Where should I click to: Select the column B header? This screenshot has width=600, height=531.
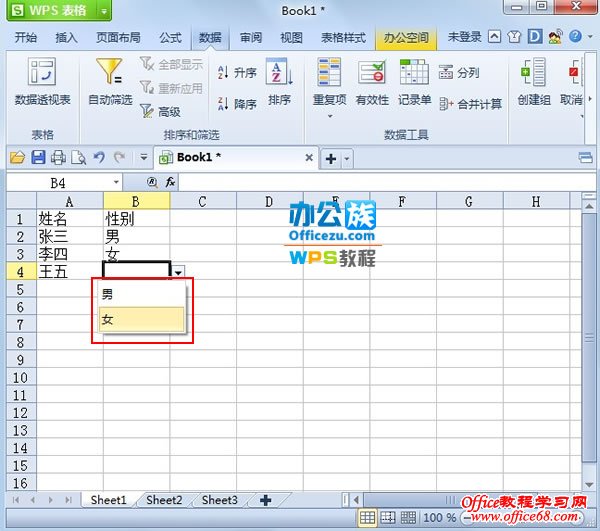[136, 201]
